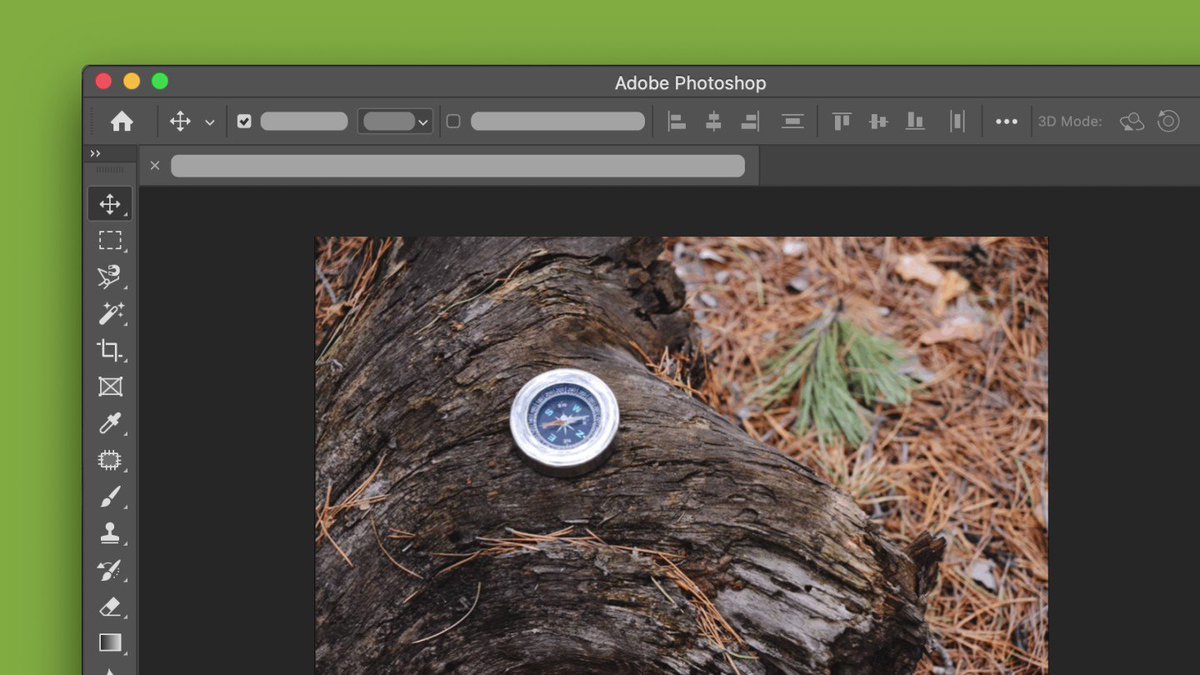Select the Frame tool

[x=110, y=386]
